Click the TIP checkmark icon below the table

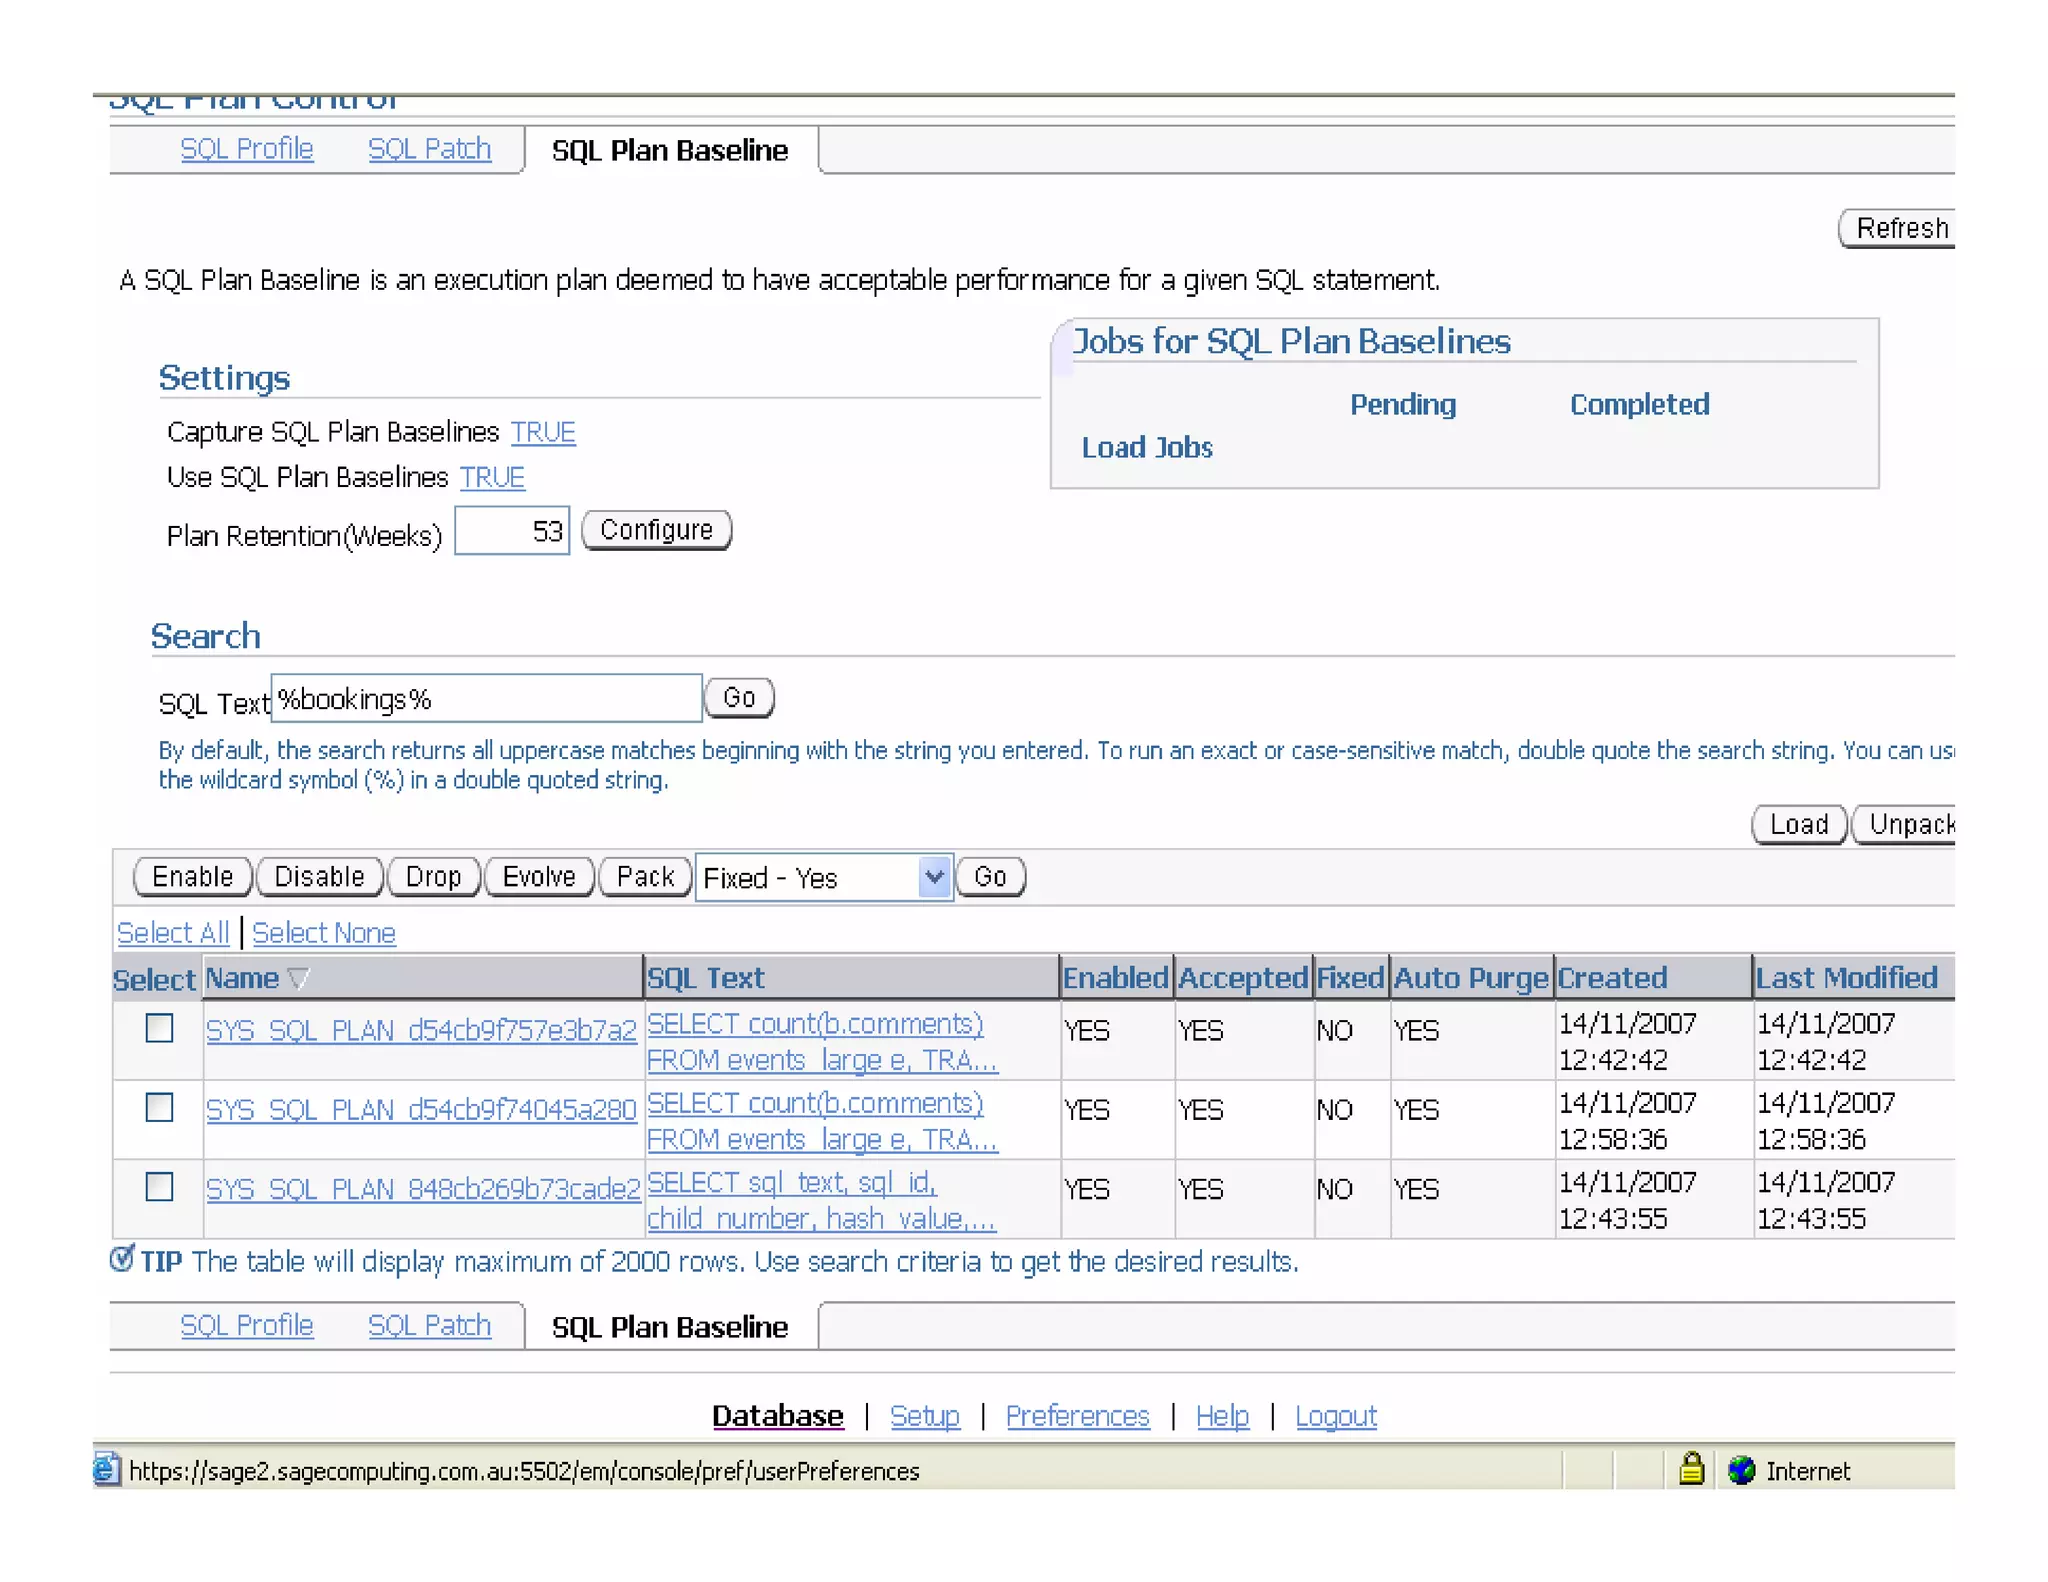coord(122,1258)
